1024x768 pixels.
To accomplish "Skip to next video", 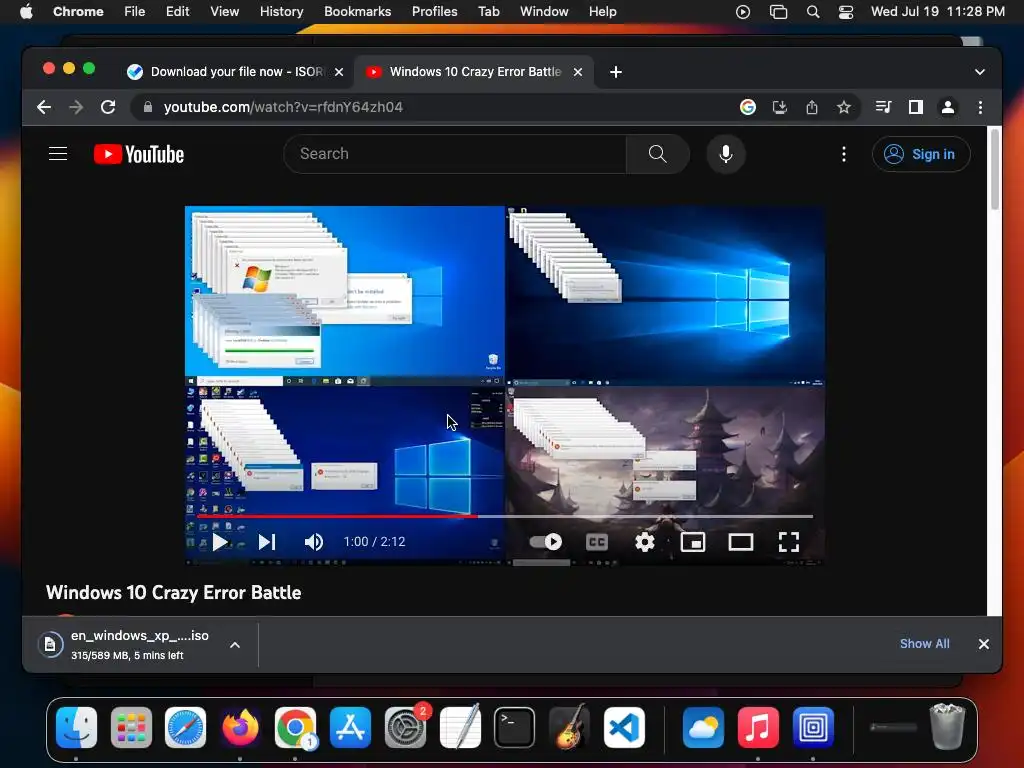I will pos(267,542).
